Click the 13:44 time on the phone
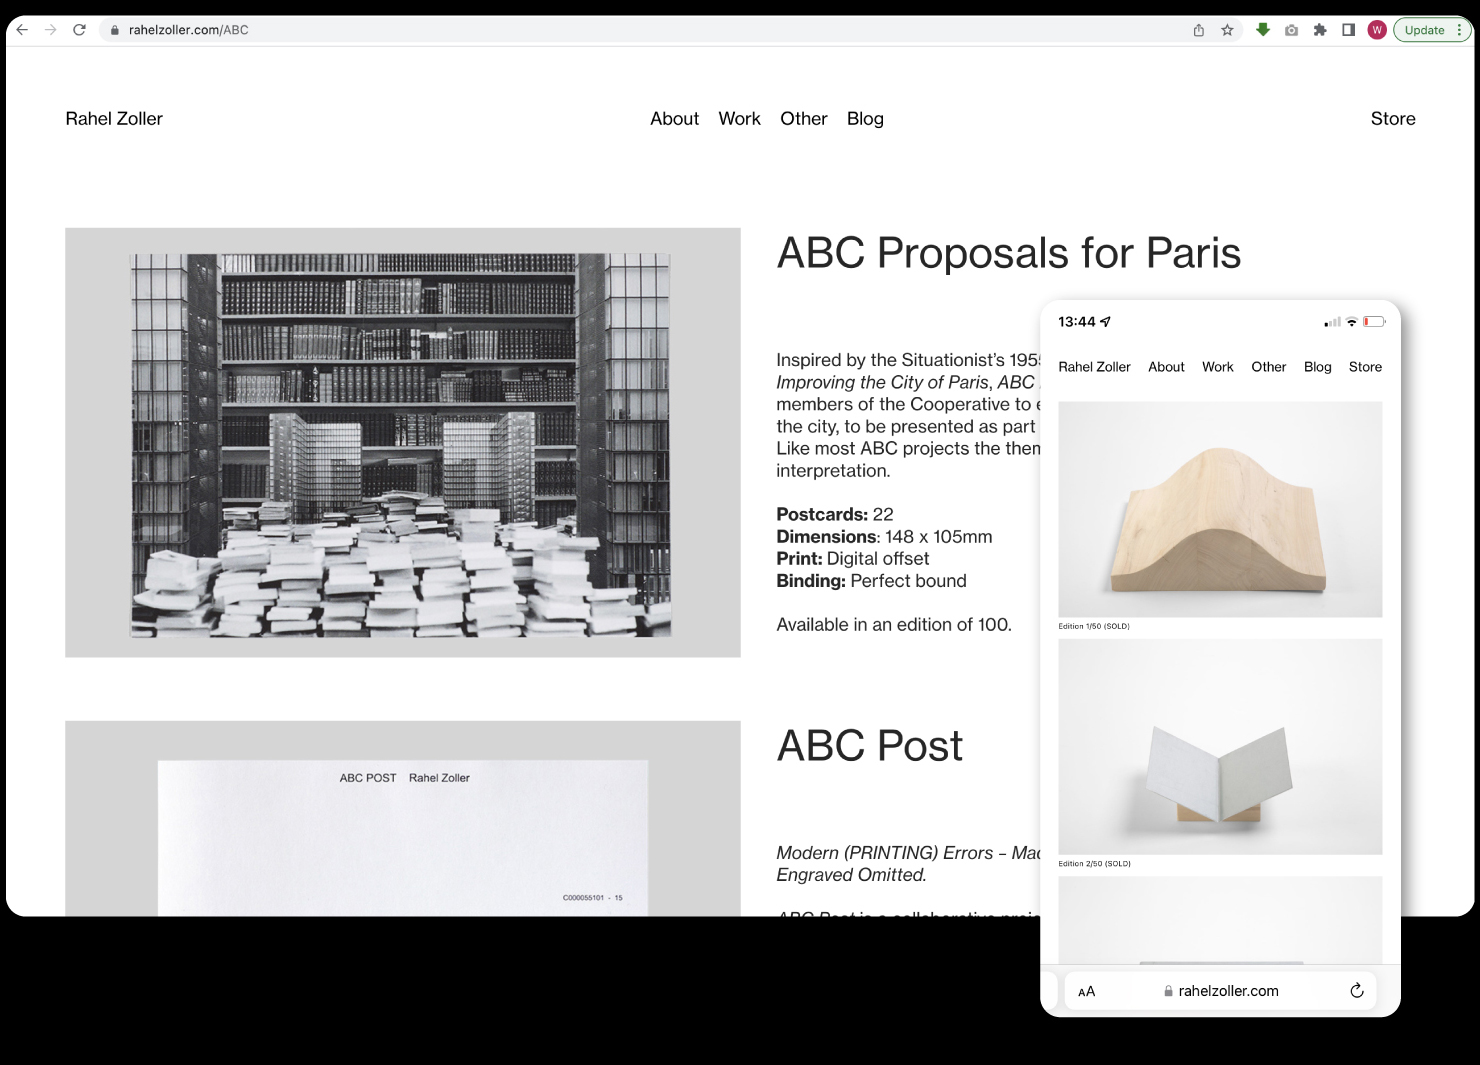The image size is (1480, 1065). (1077, 322)
